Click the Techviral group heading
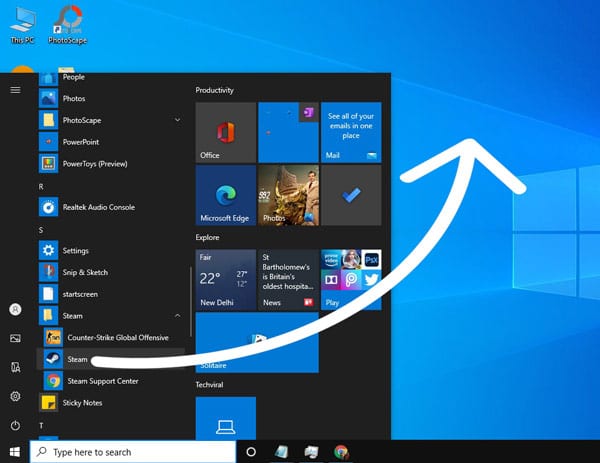This screenshot has height=463, width=600. (x=209, y=385)
